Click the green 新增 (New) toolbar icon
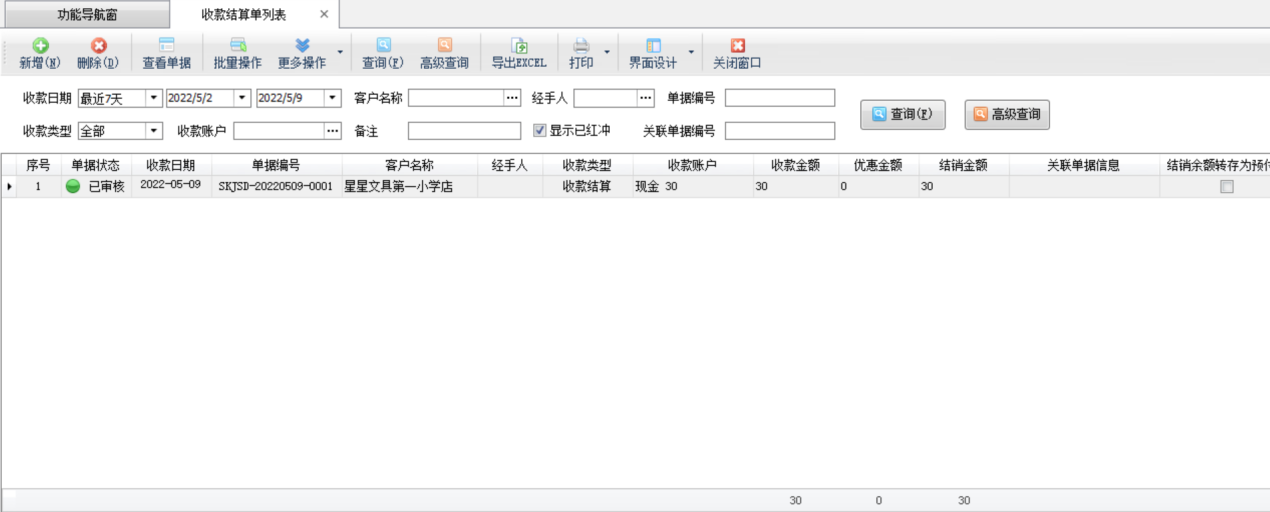Image resolution: width=1270 pixels, height=512 pixels. [x=40, y=46]
